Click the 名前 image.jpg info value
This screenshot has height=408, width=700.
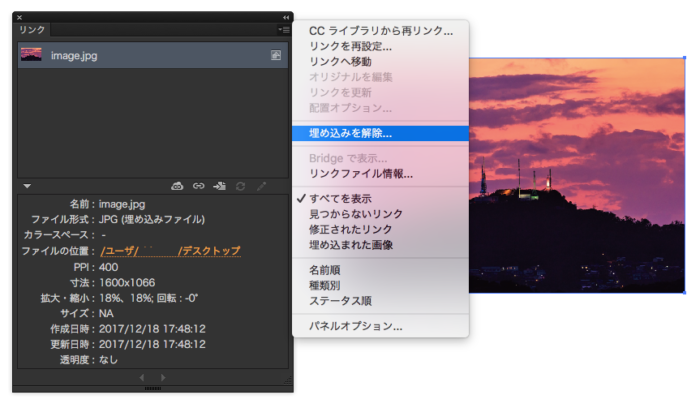point(122,204)
